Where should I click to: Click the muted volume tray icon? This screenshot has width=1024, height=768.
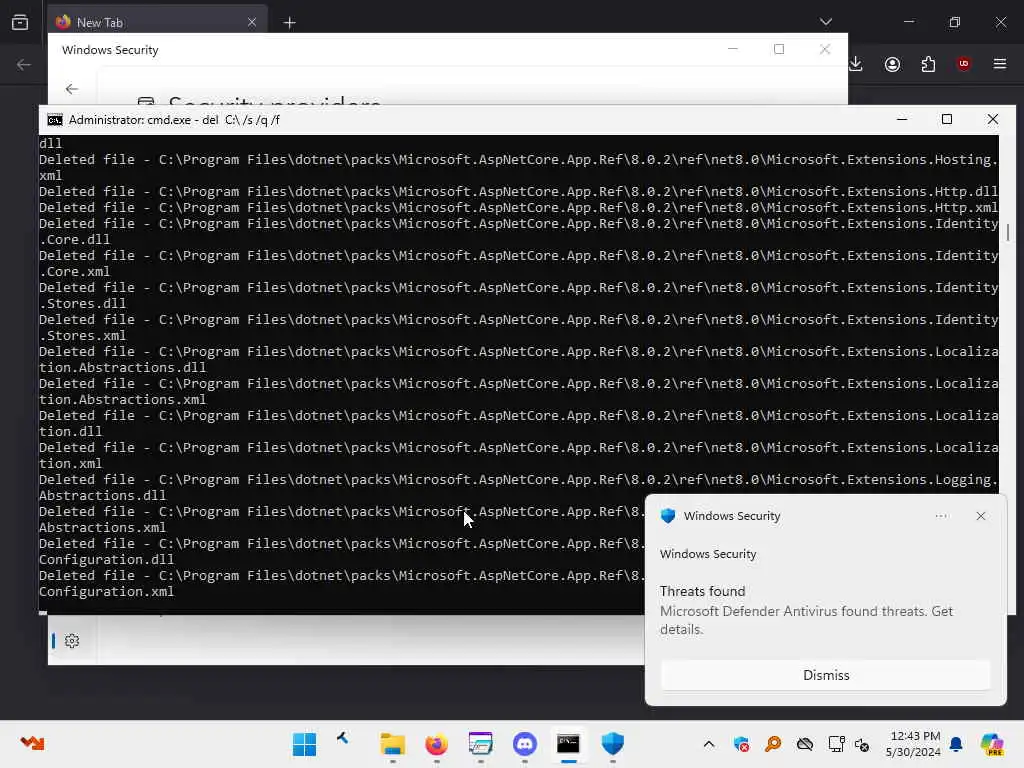pos(861,744)
